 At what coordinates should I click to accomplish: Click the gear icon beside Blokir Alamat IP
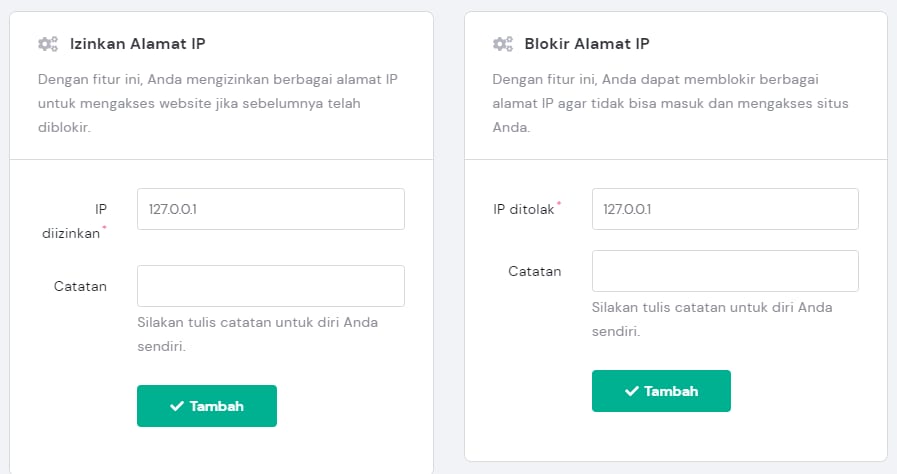[x=502, y=44]
